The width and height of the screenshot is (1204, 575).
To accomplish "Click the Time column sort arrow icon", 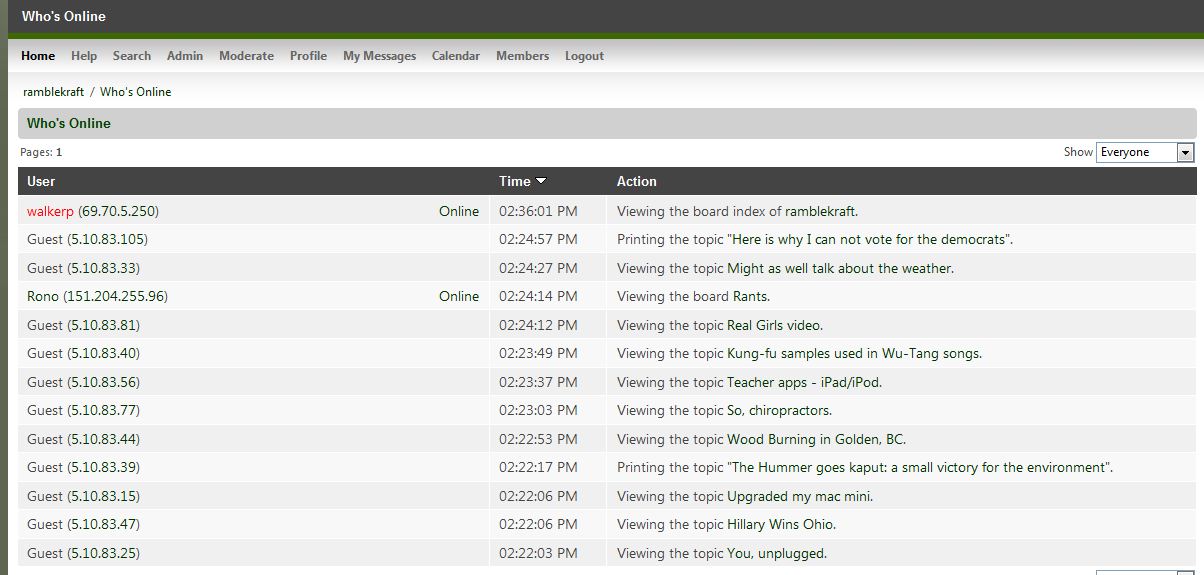I will (x=541, y=181).
